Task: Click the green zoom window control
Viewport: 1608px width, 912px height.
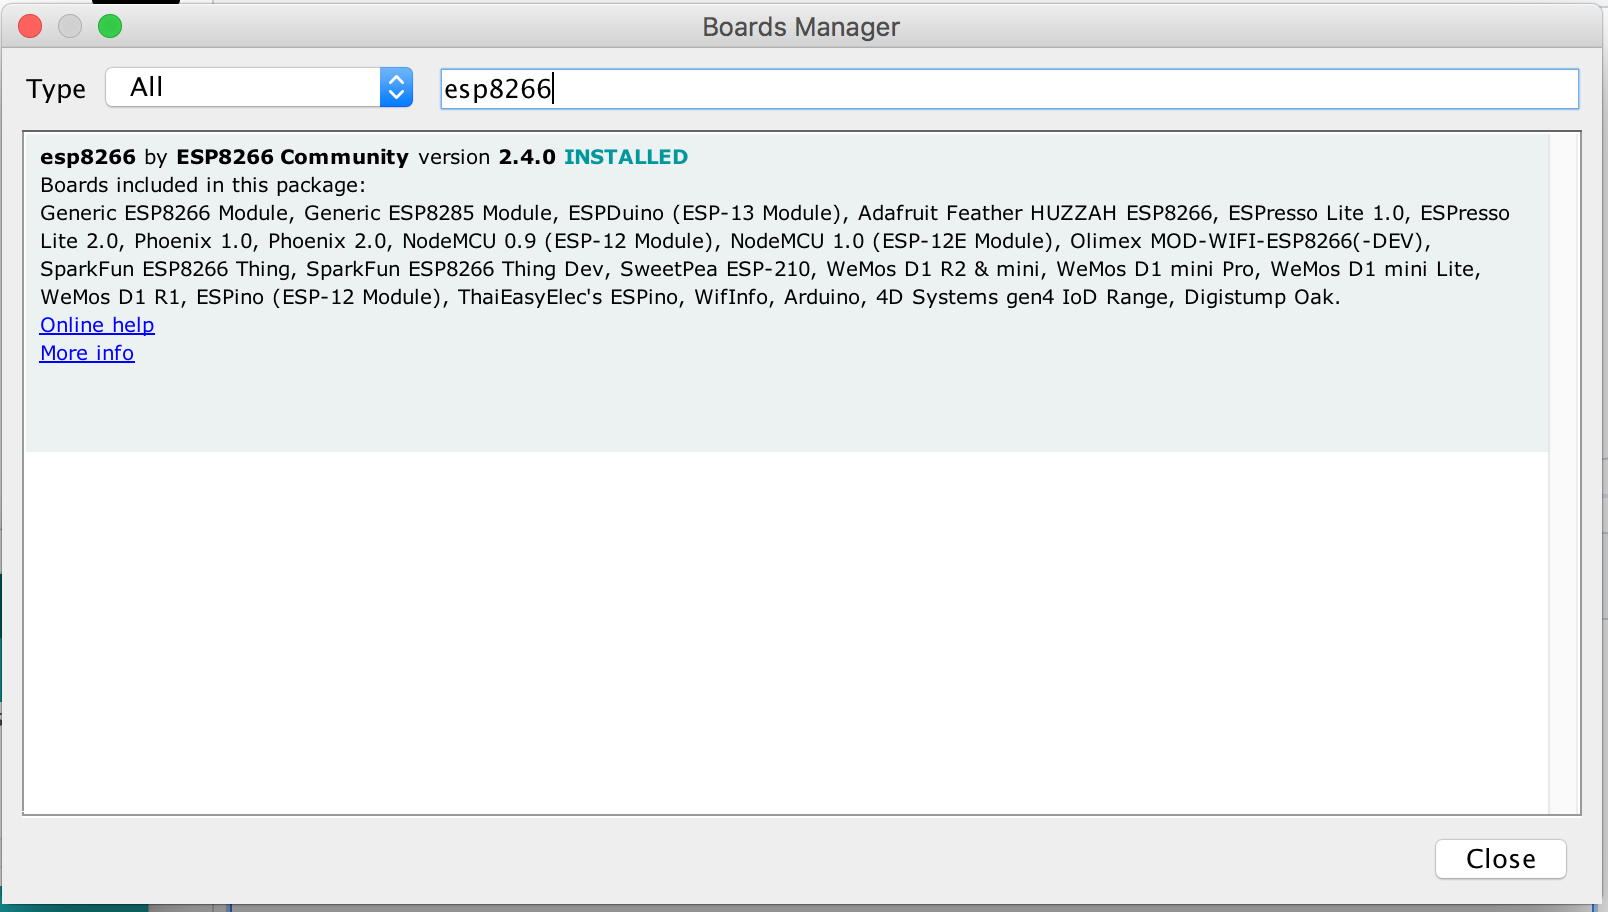Action: (111, 26)
